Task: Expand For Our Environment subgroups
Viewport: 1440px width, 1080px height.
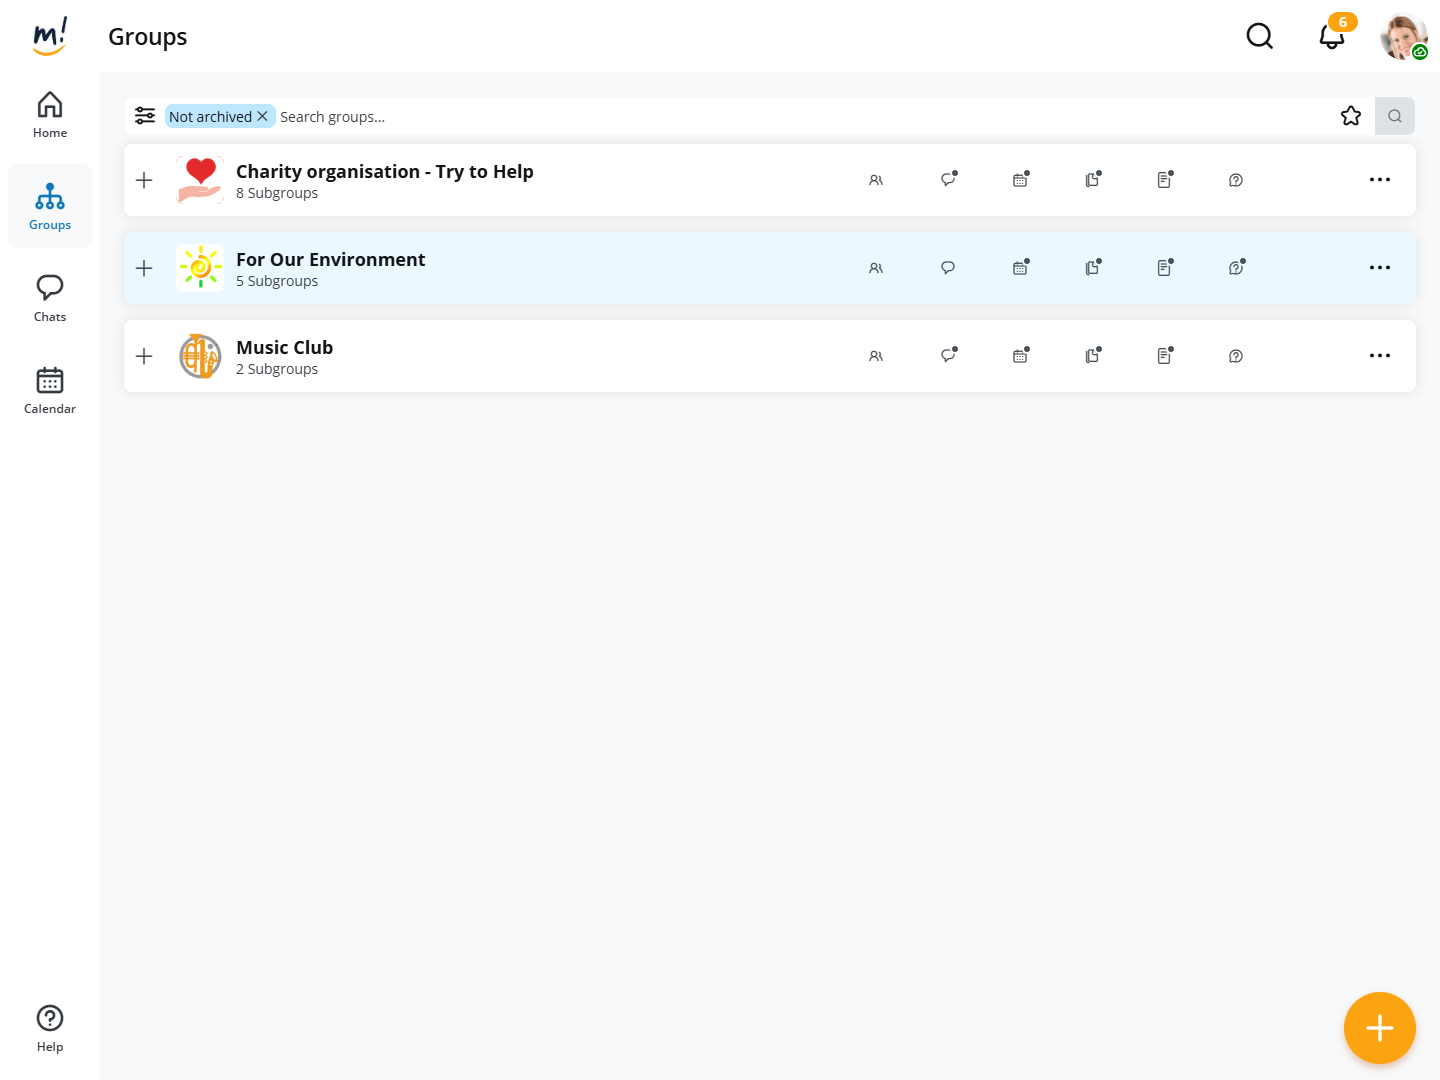Action: (x=144, y=268)
